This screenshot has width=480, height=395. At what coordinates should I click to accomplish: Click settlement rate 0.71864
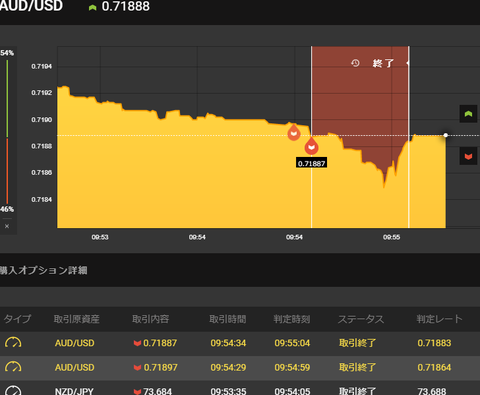tap(434, 367)
